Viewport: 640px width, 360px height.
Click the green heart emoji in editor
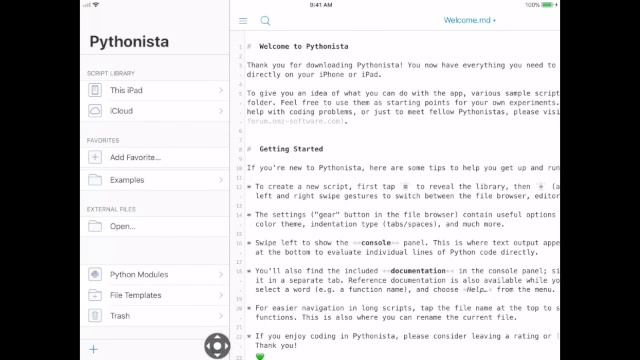[260, 356]
